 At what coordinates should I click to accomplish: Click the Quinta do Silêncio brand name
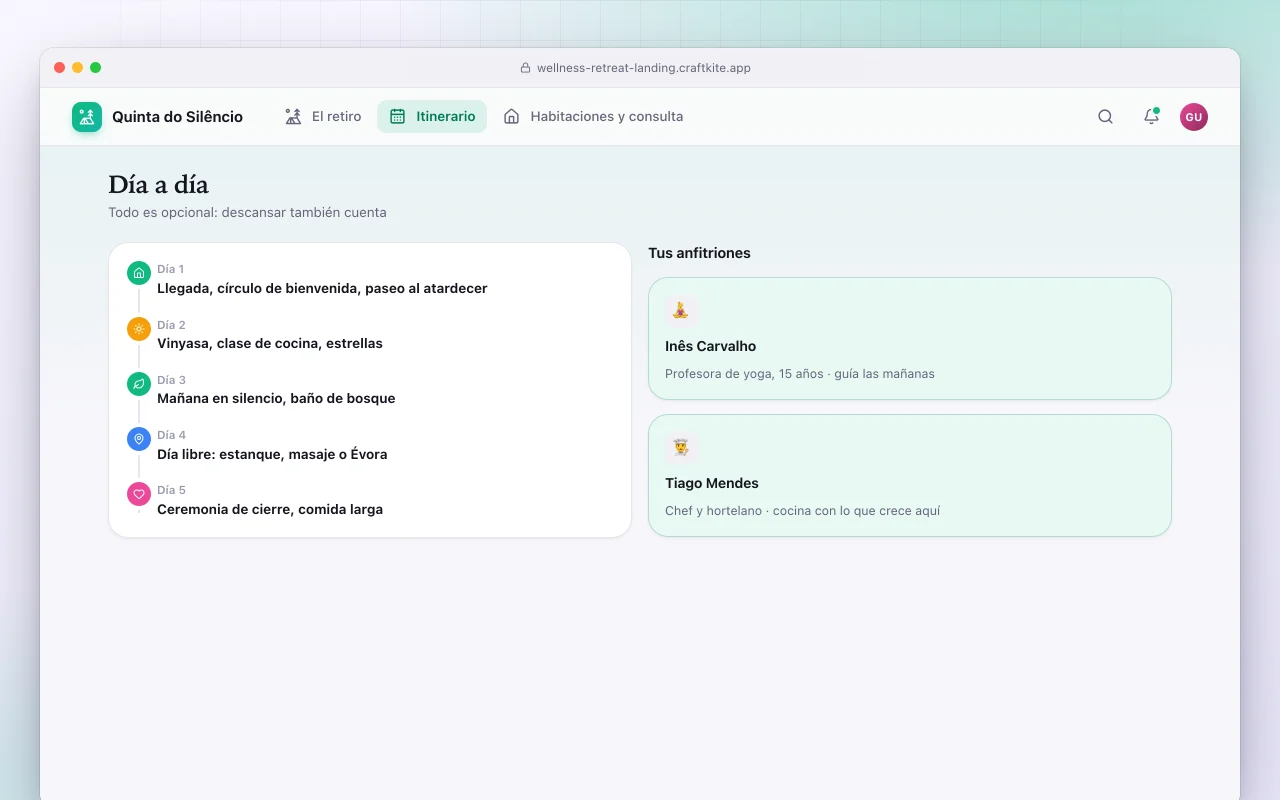[x=177, y=117]
